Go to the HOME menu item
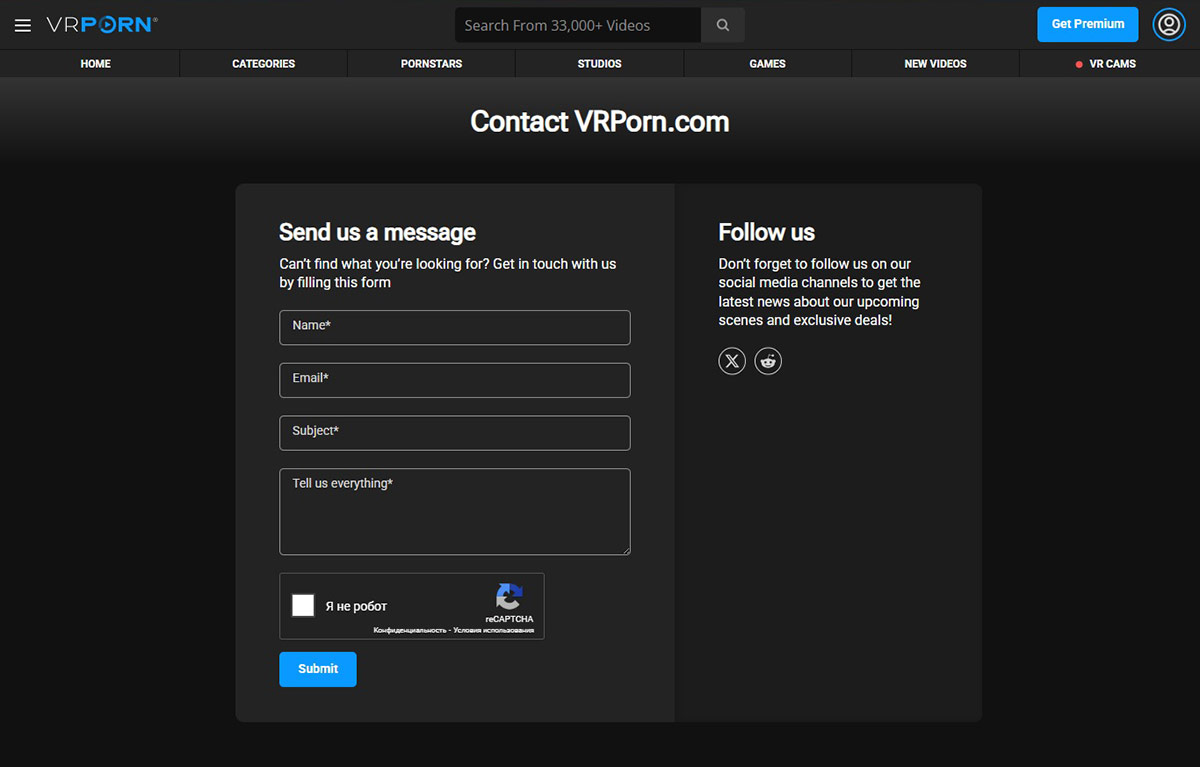The width and height of the screenshot is (1200, 767). coord(96,64)
